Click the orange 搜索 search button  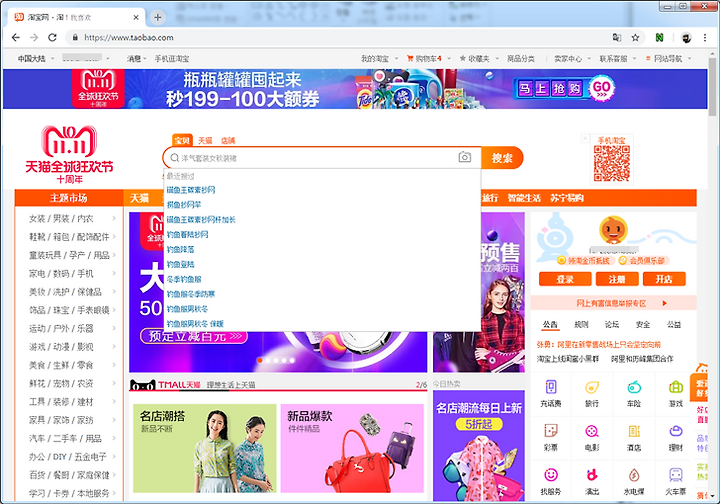pos(502,158)
